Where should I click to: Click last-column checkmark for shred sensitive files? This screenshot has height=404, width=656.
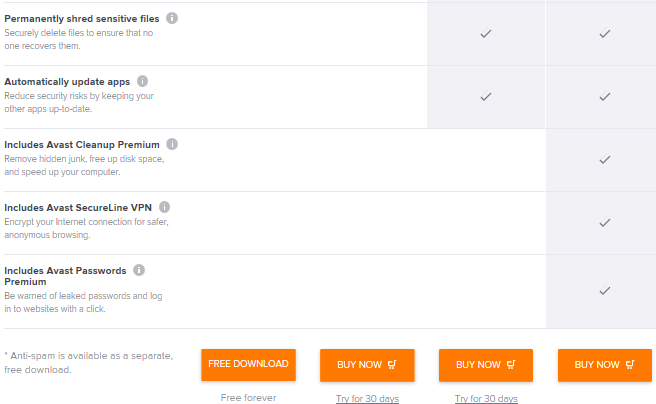pyautogui.click(x=605, y=33)
